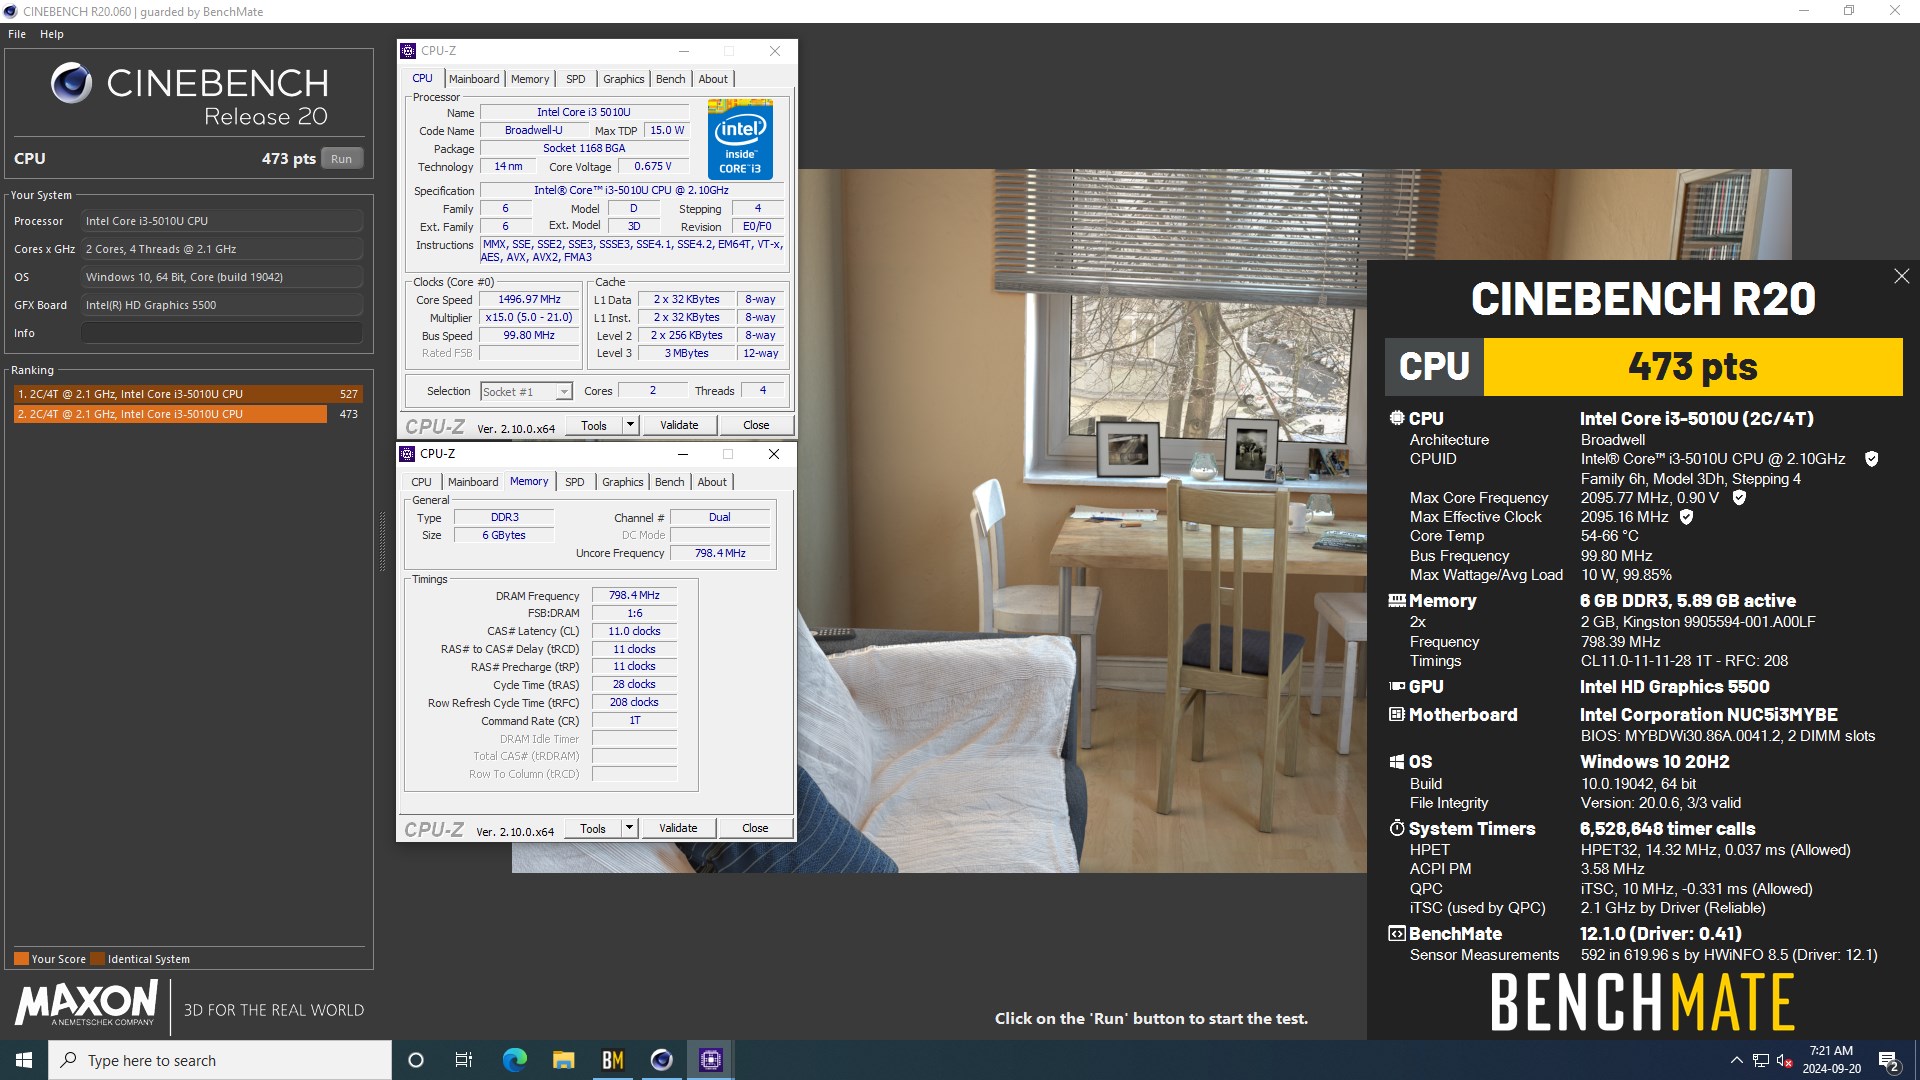Click the Max Core Frequency verified shield icon
Viewport: 1920px width, 1080px height.
1739,498
